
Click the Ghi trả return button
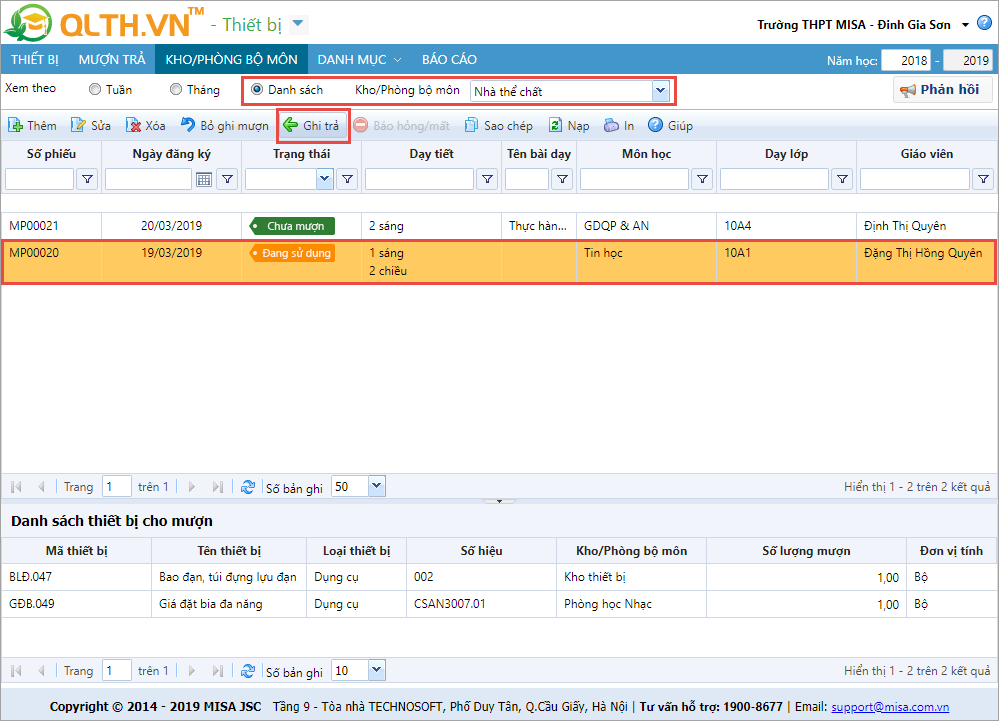tap(312, 125)
